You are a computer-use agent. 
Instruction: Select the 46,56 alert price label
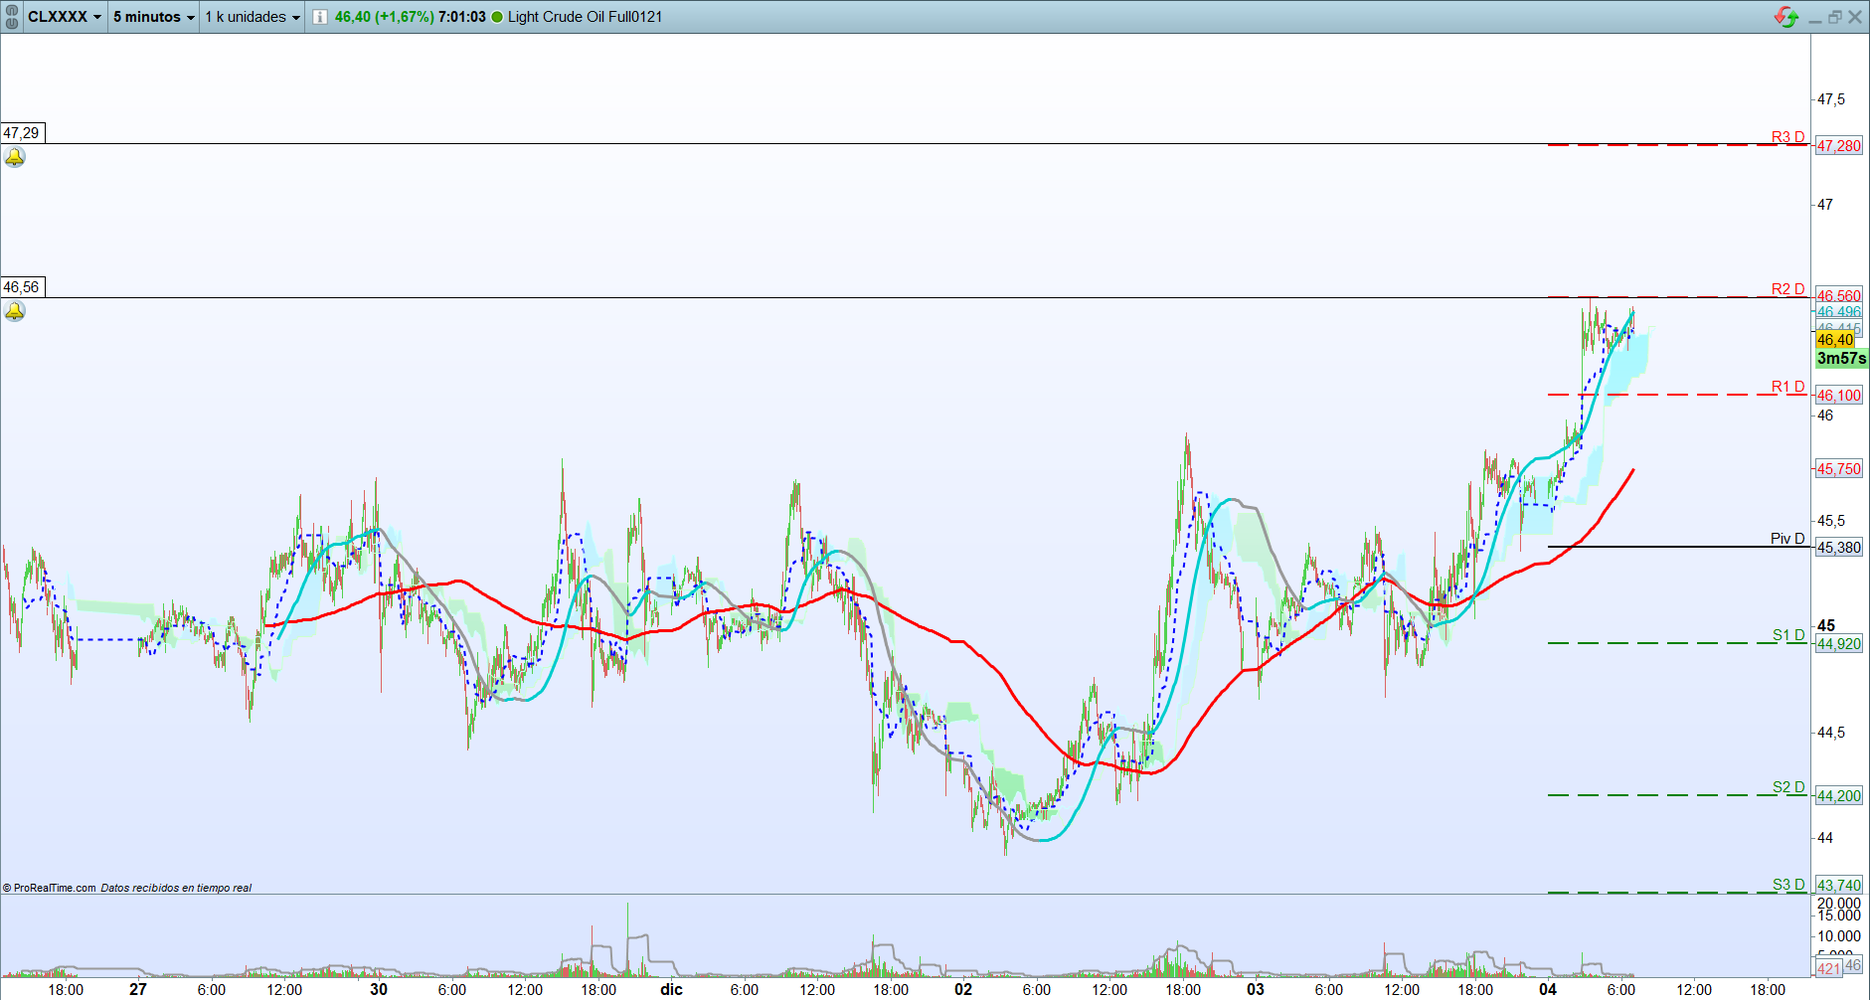click(x=22, y=287)
